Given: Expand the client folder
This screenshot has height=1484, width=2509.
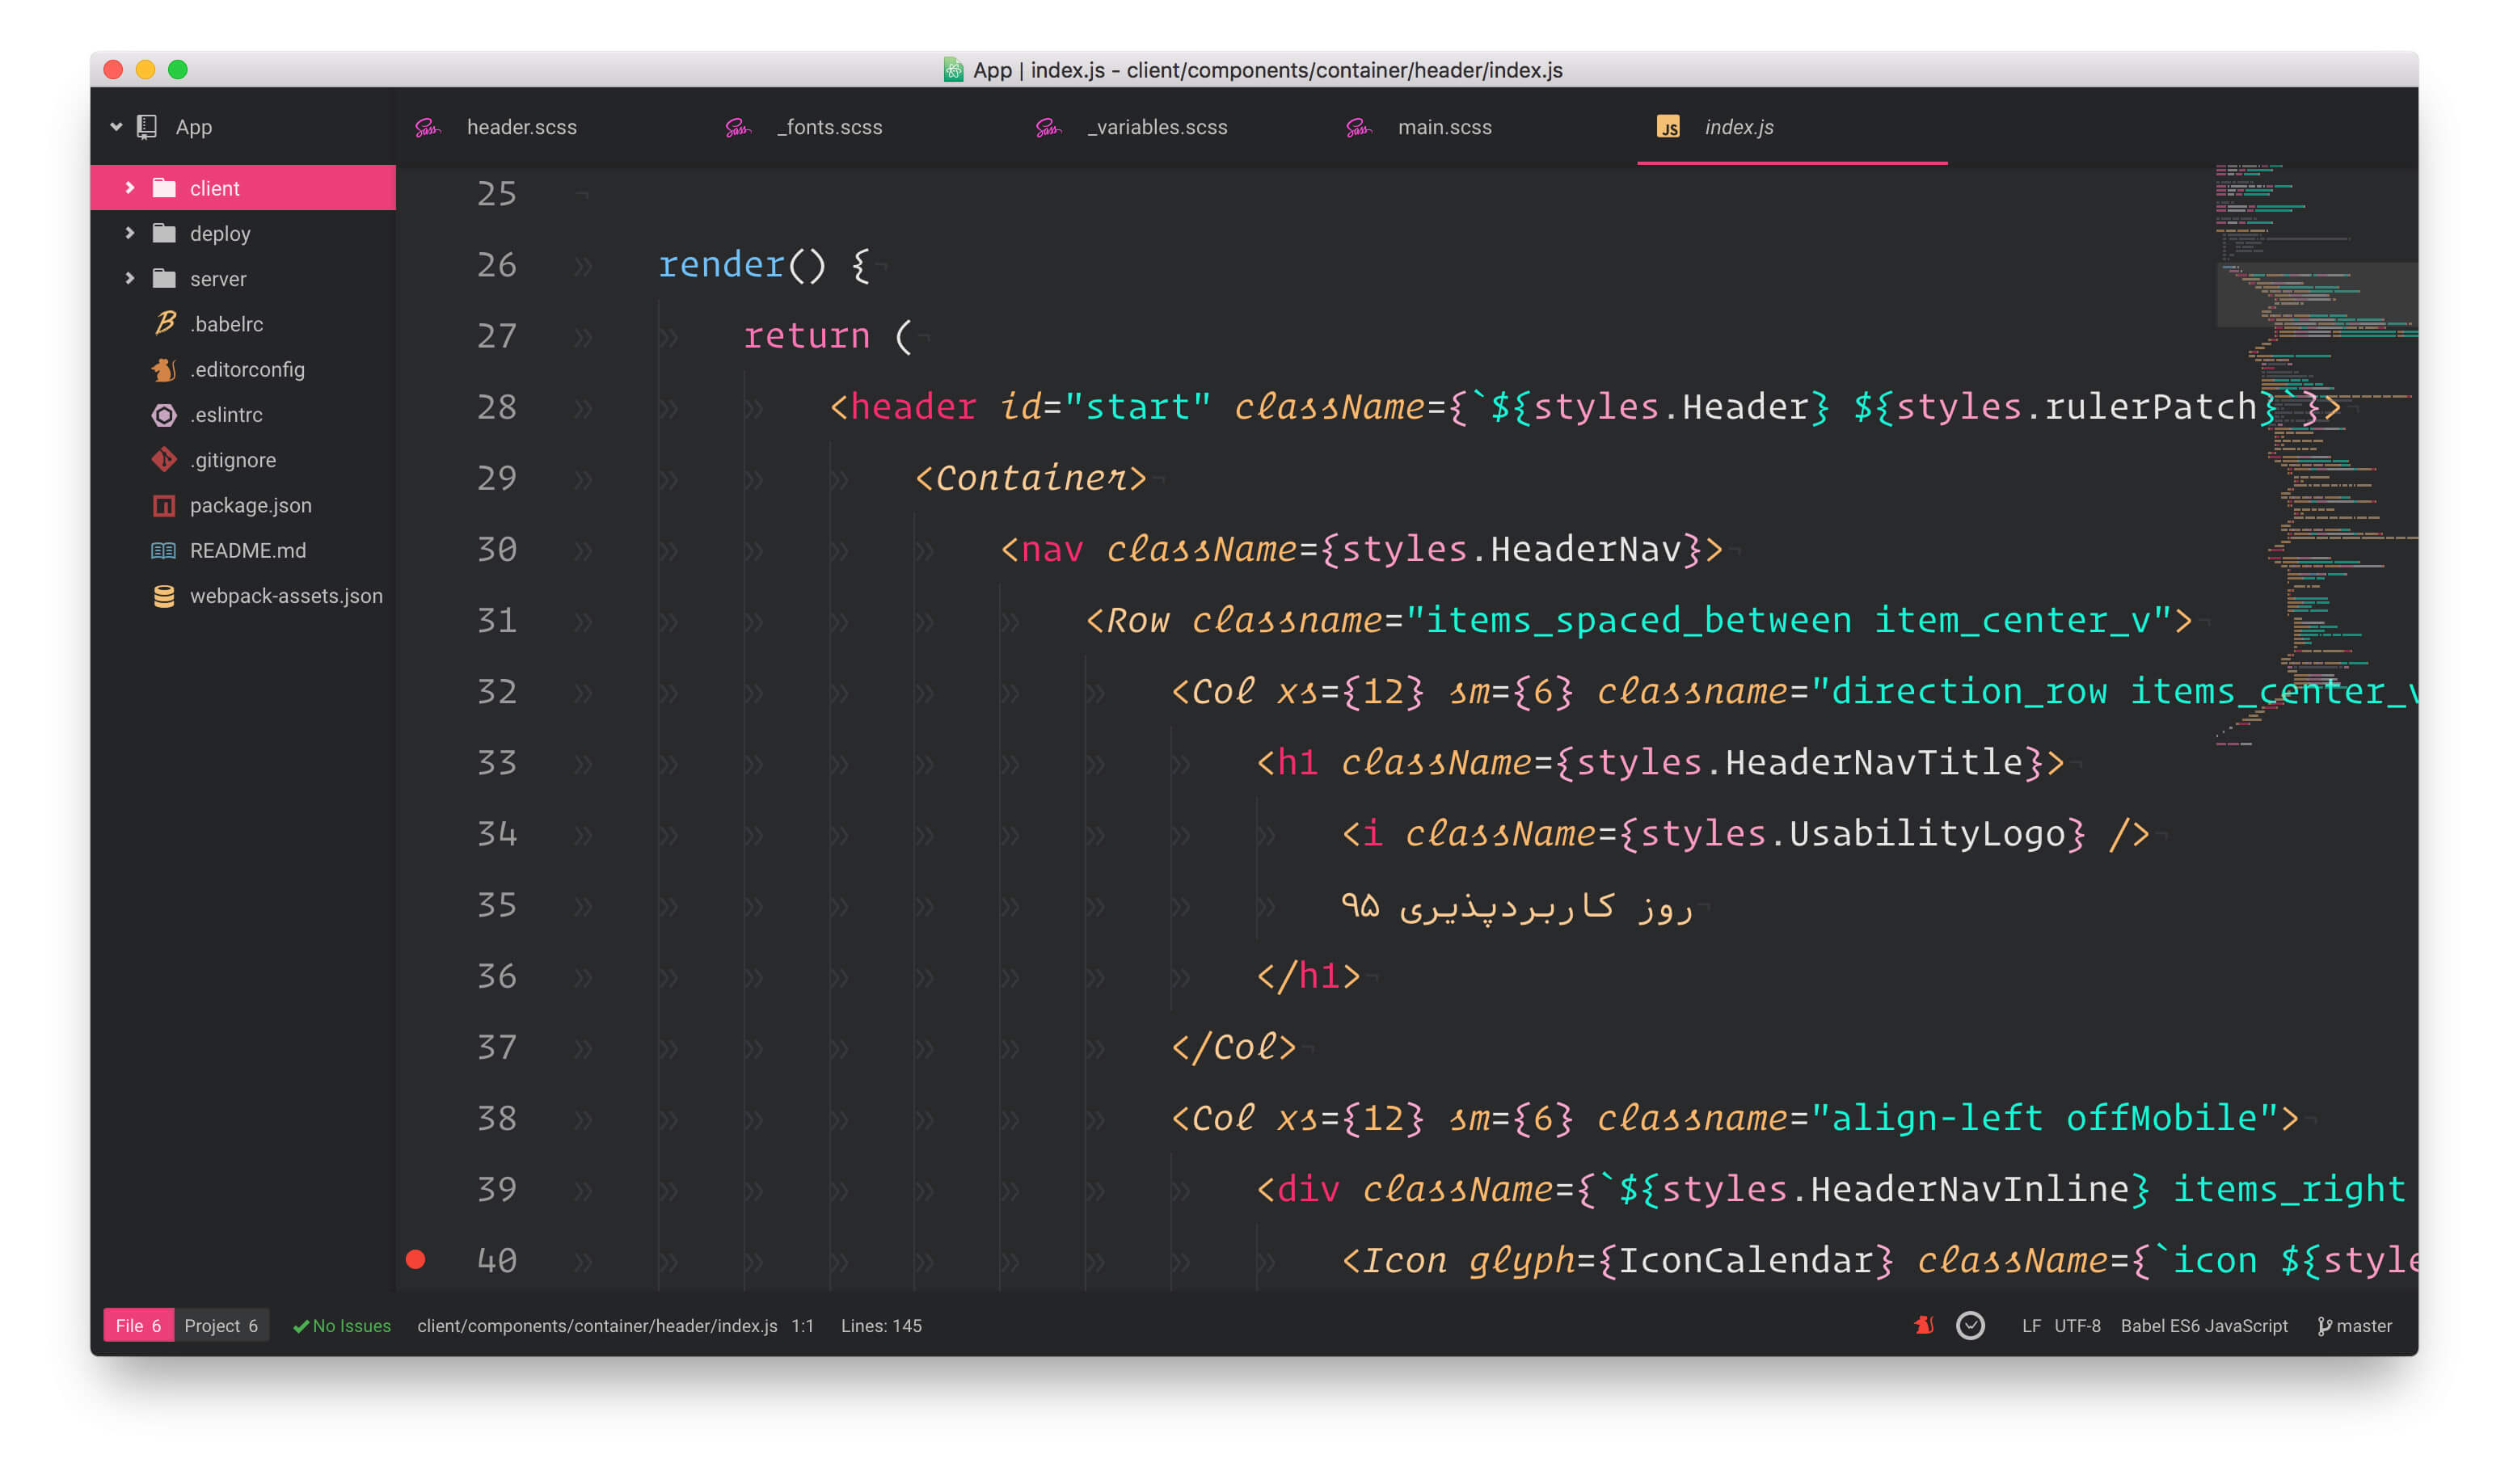Looking at the screenshot, I should [130, 188].
